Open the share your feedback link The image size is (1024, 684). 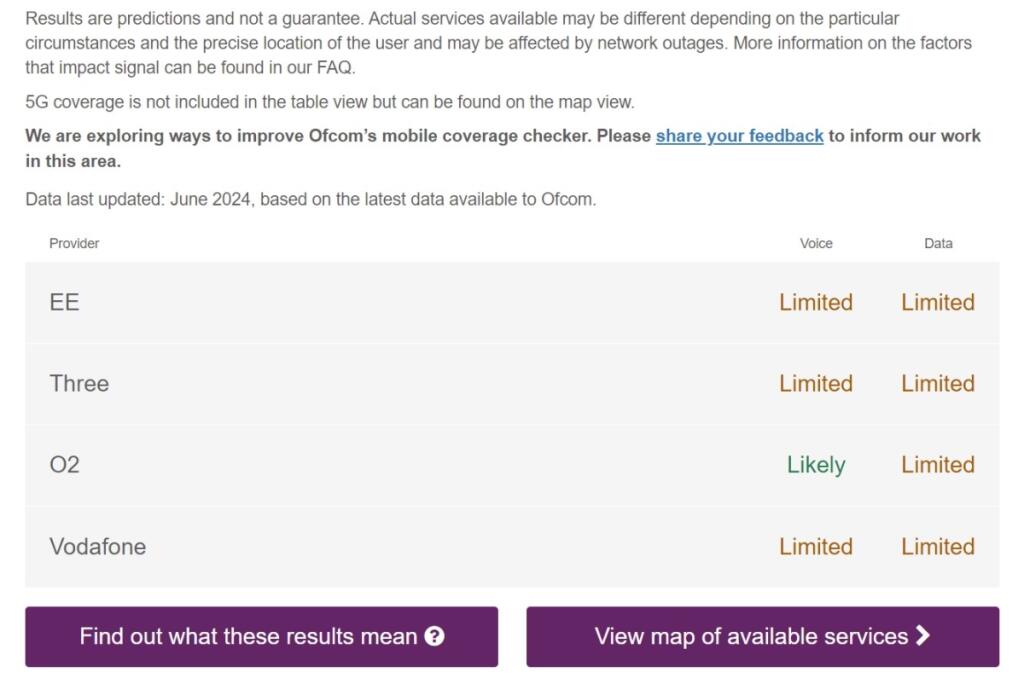(739, 136)
